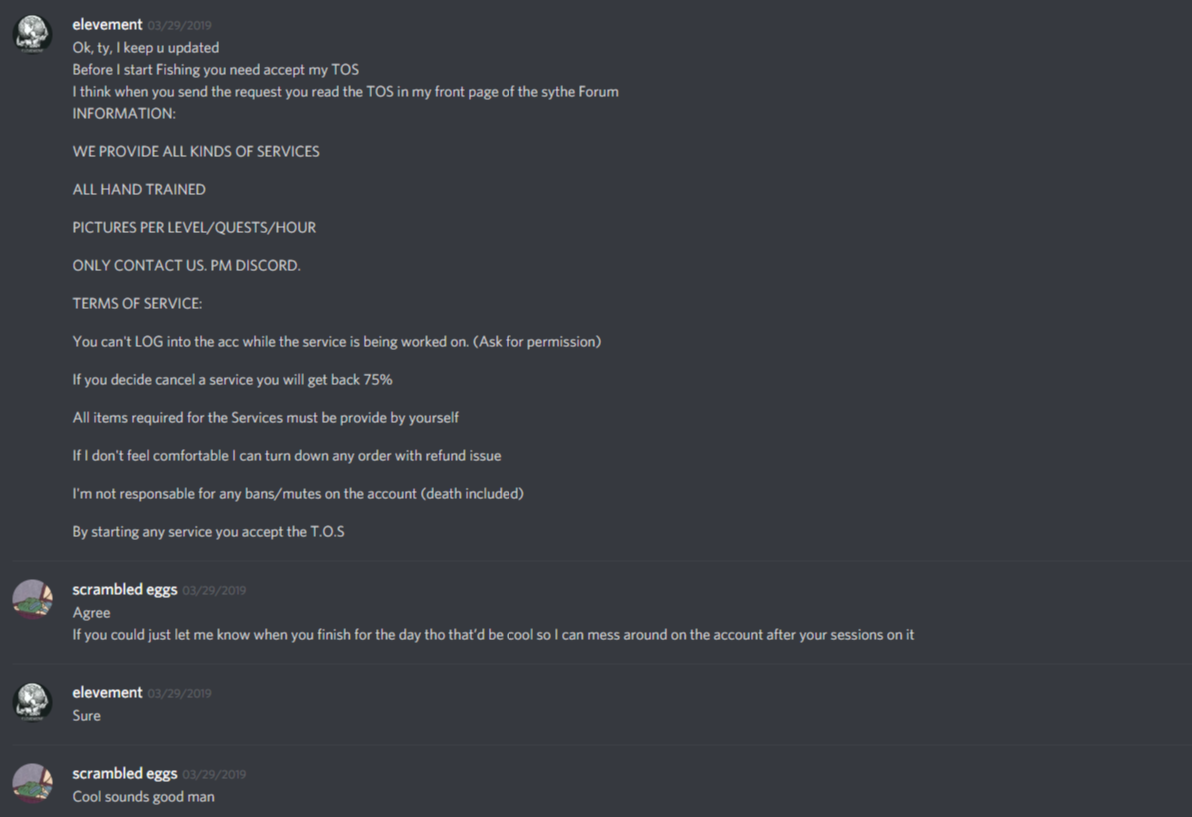Click the timestamp beside elevement's Sure message
Image resolution: width=1192 pixels, height=817 pixels.
(179, 693)
